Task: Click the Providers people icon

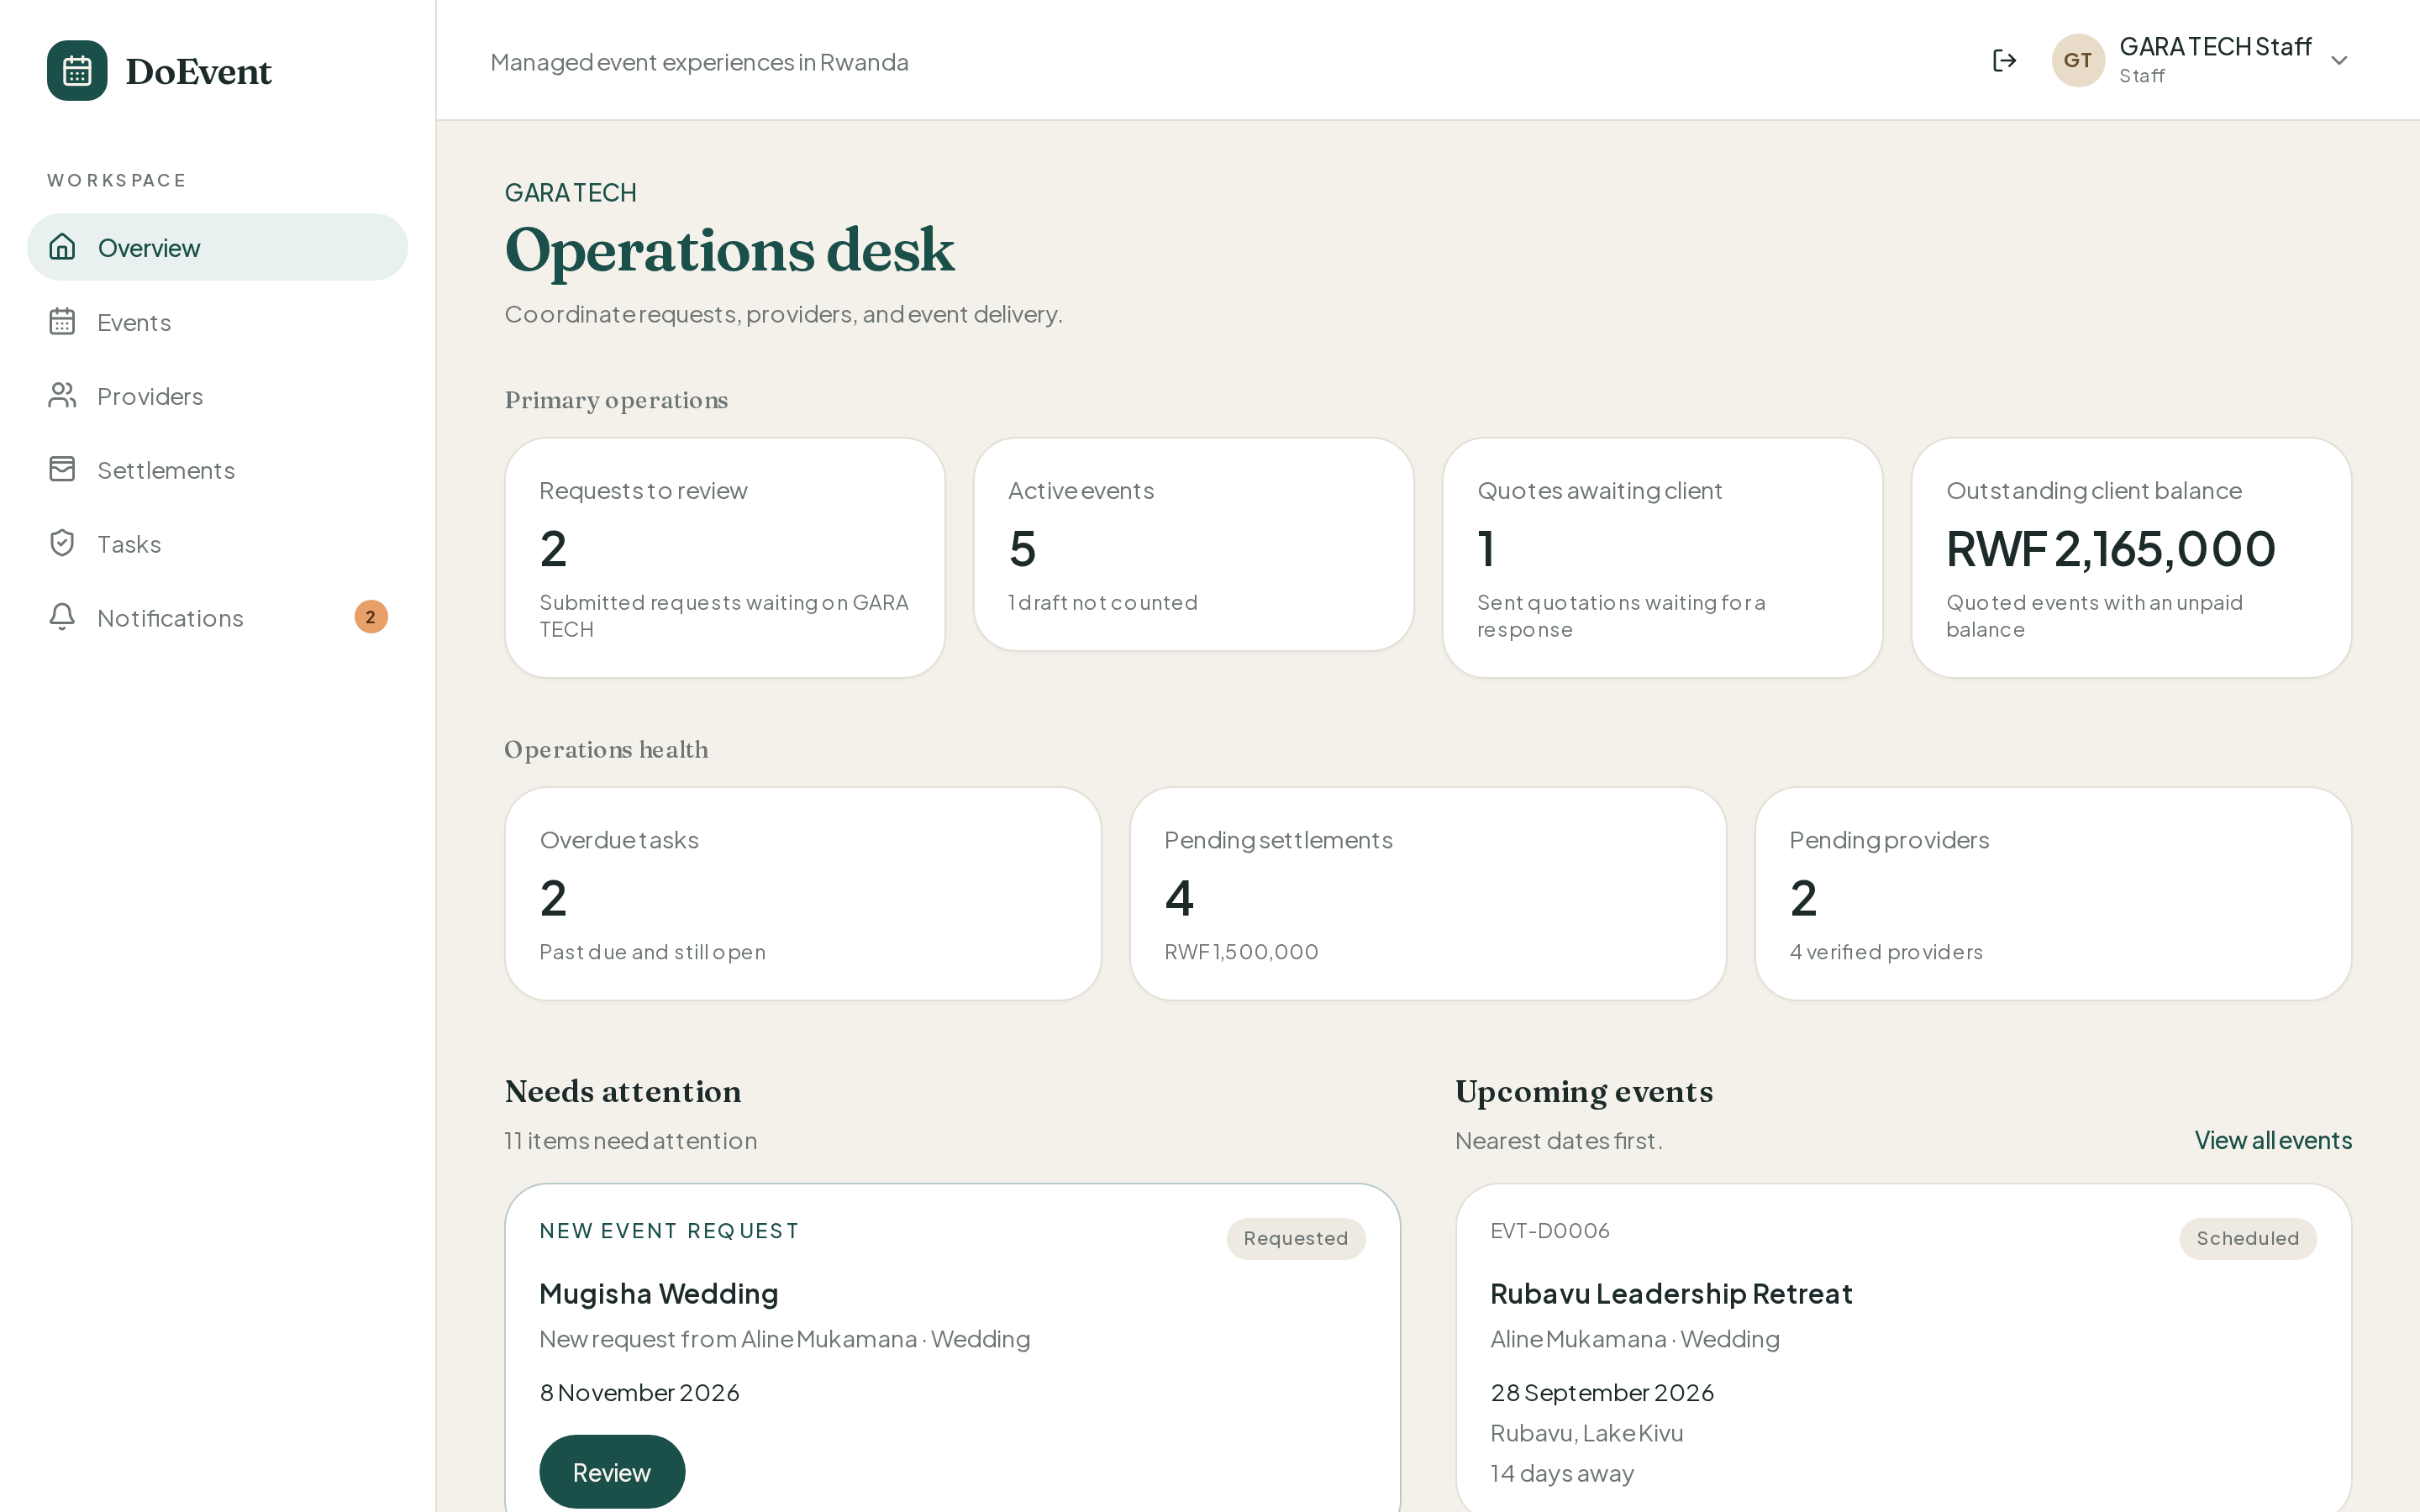Action: pos(62,395)
